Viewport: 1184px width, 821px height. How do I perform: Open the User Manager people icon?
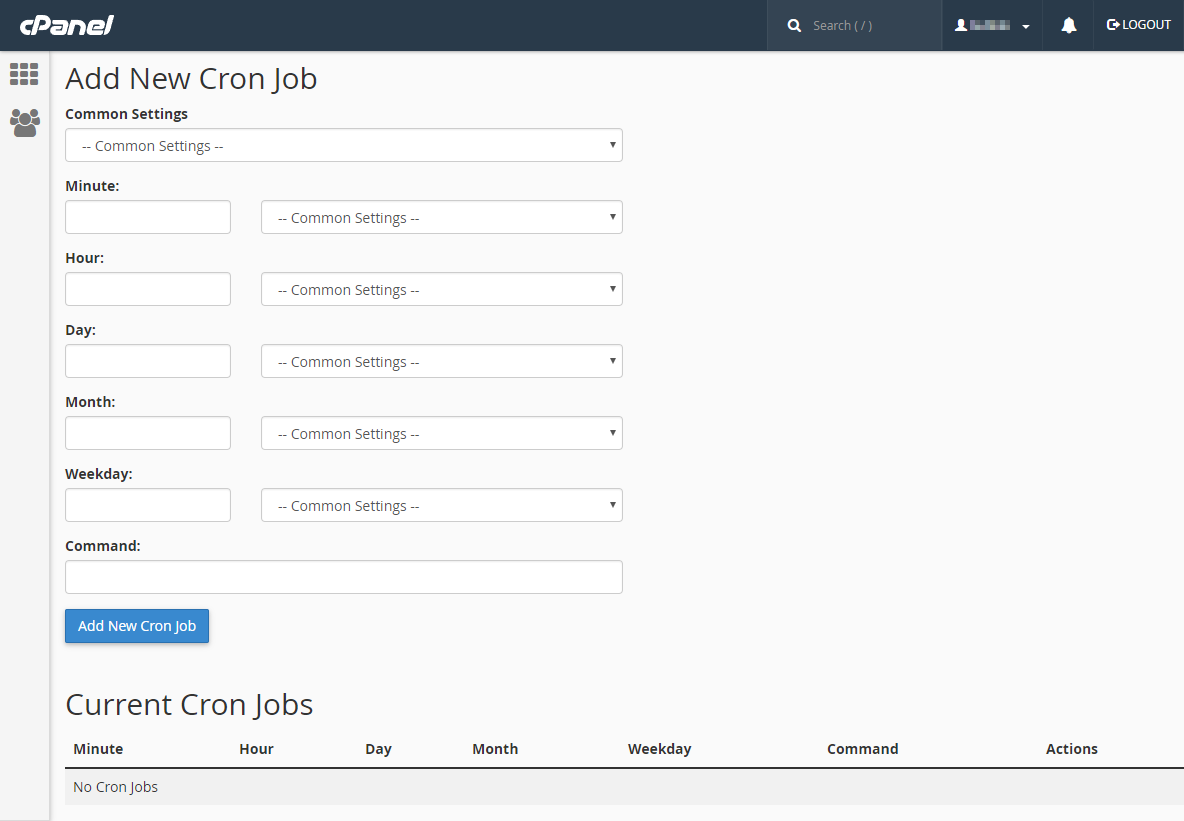(x=24, y=122)
